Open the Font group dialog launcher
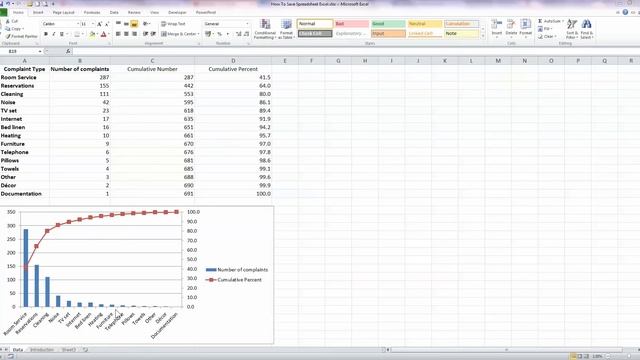The width and height of the screenshot is (640, 360). (110, 43)
